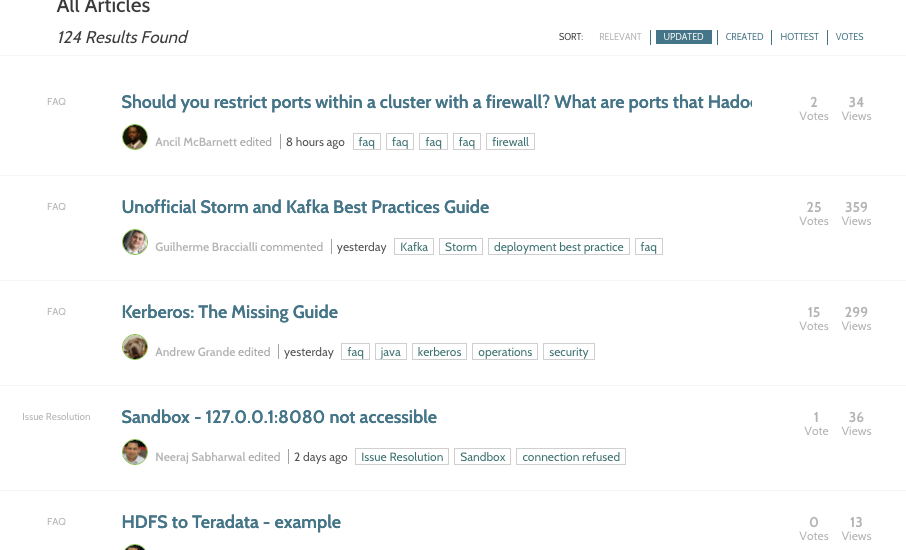Click Guilherme Braccialli's avatar icon
Screen dimensions: 906x550
(135, 243)
